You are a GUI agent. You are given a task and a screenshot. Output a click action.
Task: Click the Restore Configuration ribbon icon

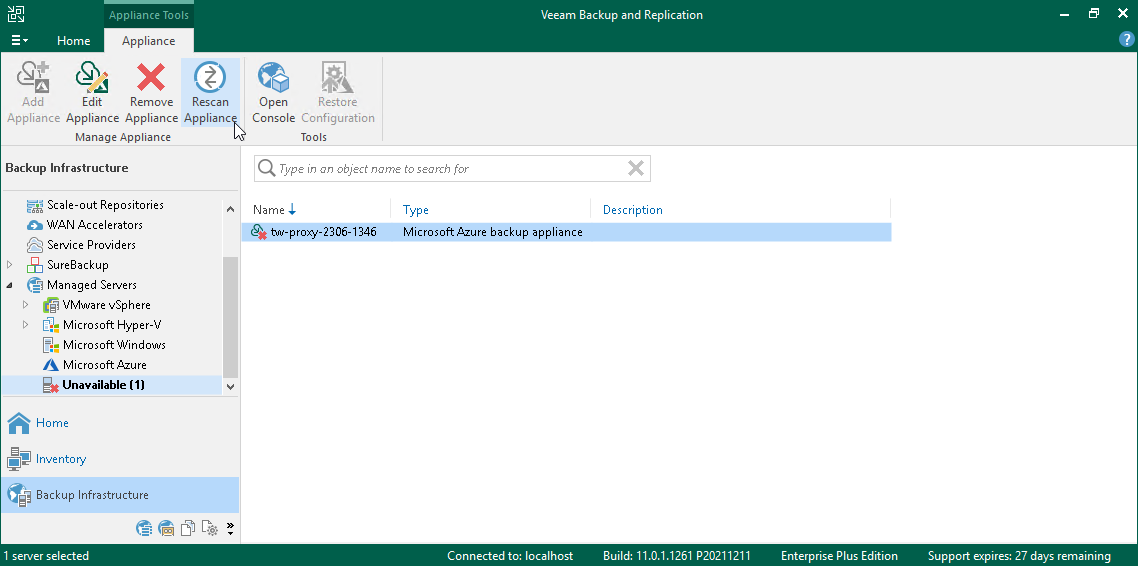coord(337,77)
